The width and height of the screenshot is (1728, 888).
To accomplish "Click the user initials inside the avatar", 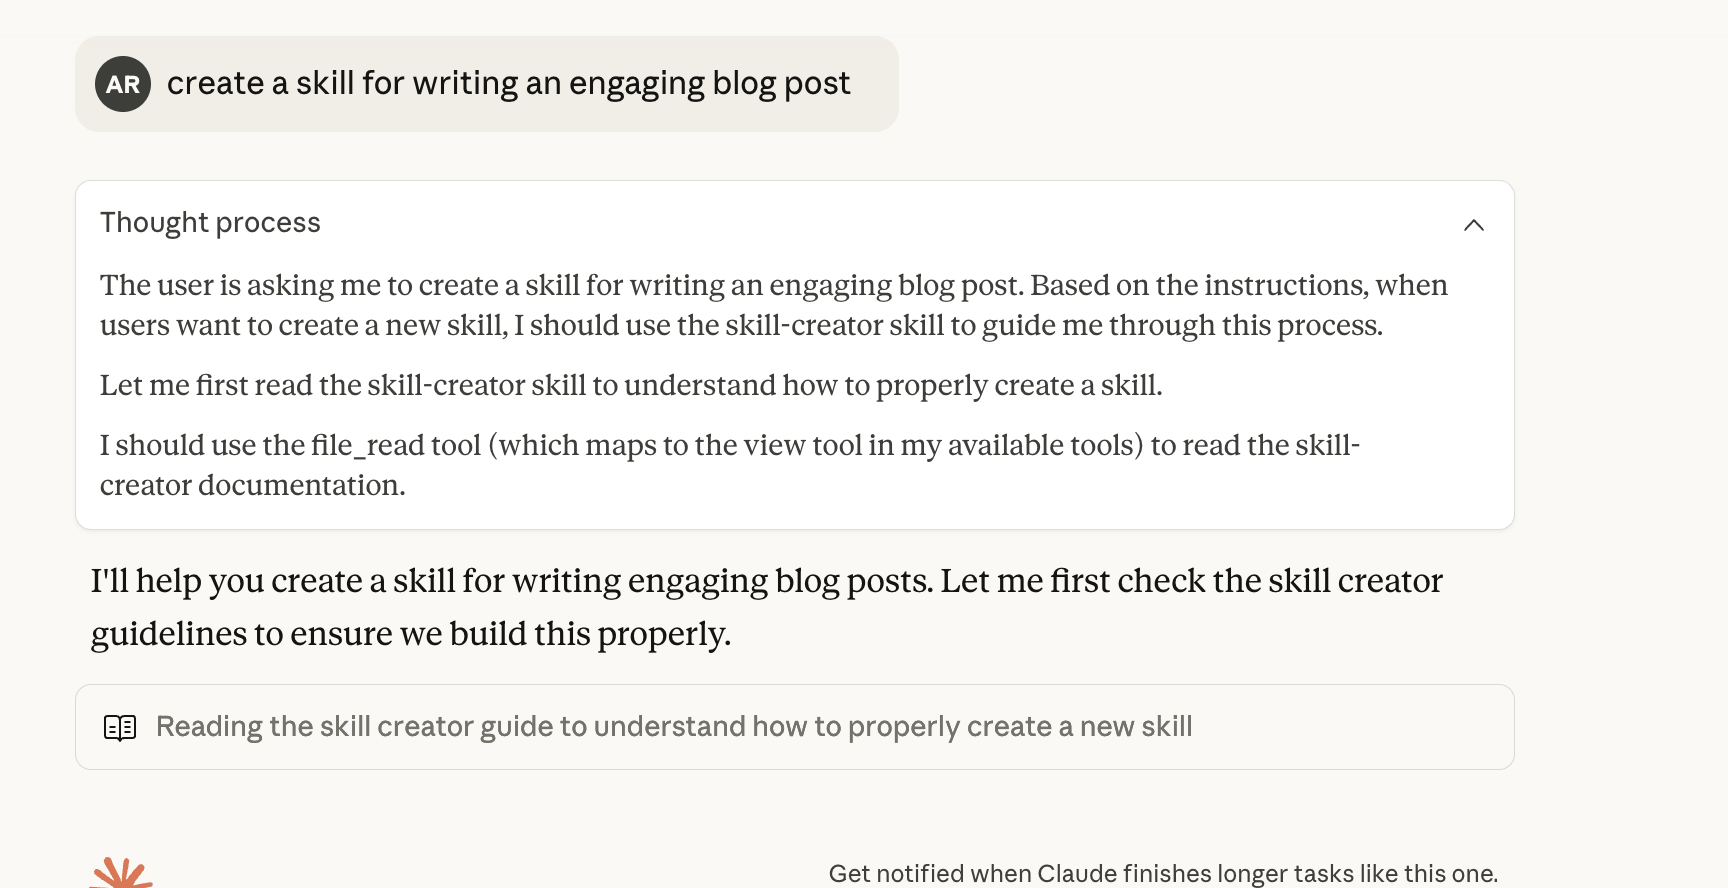I will click(x=123, y=84).
